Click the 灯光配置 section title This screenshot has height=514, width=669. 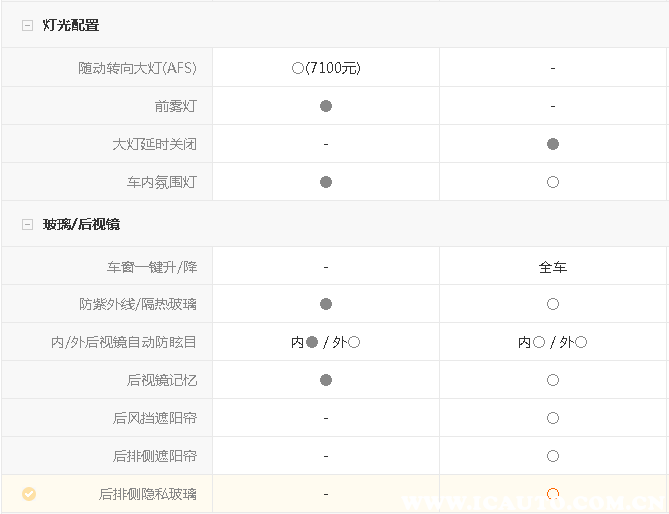pos(71,26)
